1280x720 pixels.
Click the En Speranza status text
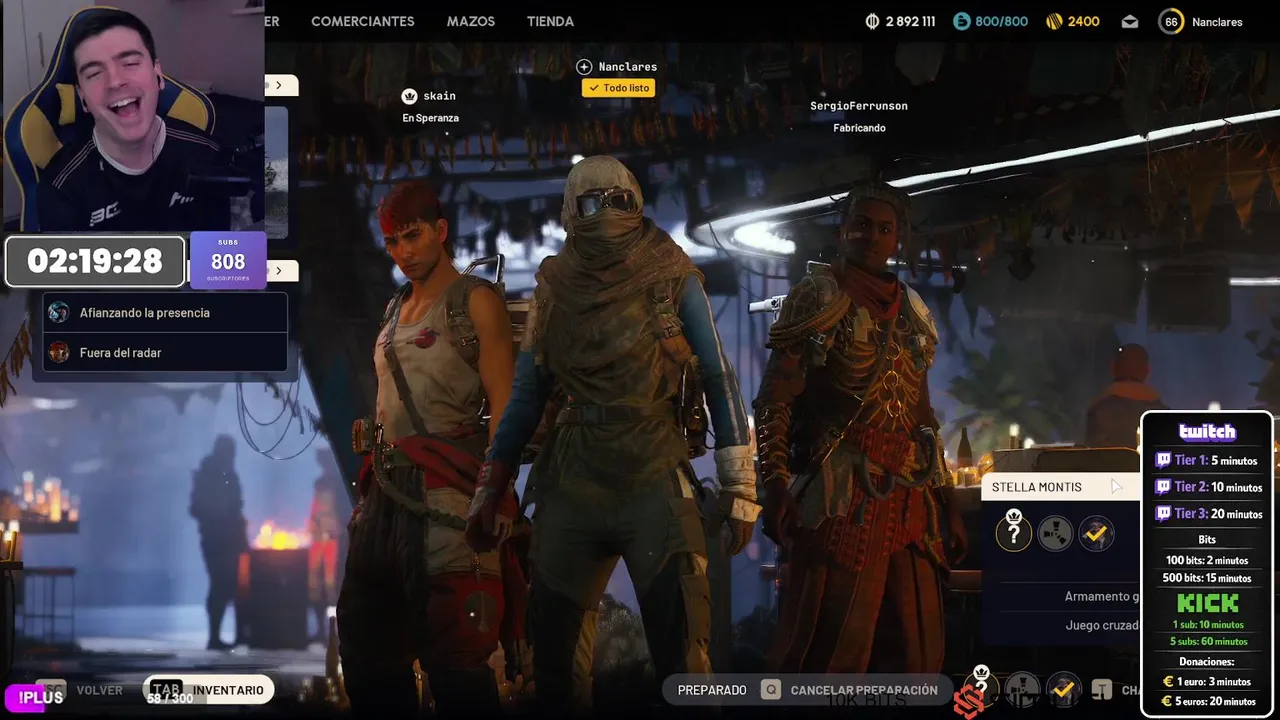click(431, 118)
